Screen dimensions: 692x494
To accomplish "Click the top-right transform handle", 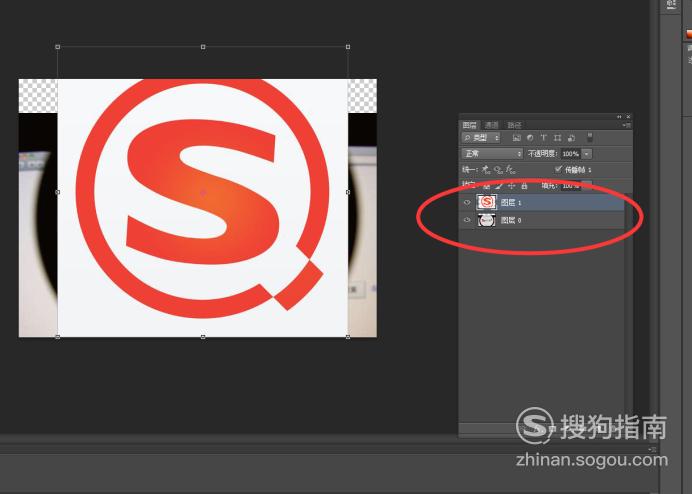I will click(x=348, y=46).
